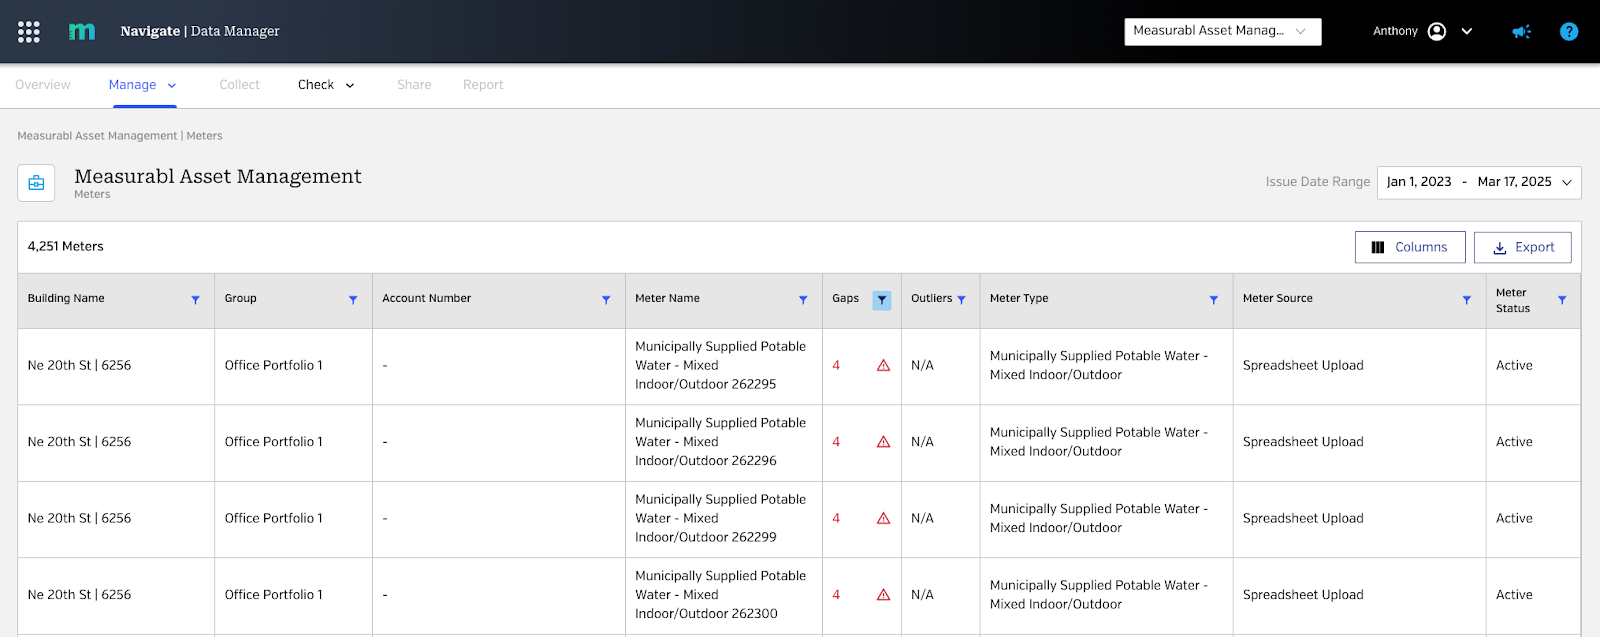Open the Issue Date Range picker

click(x=1479, y=182)
